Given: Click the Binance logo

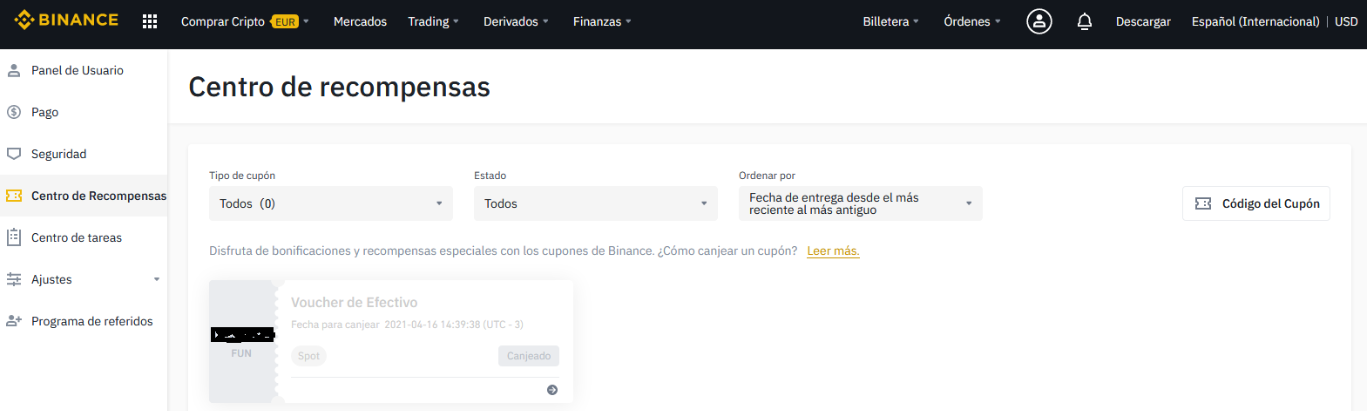Looking at the screenshot, I should 66,21.
